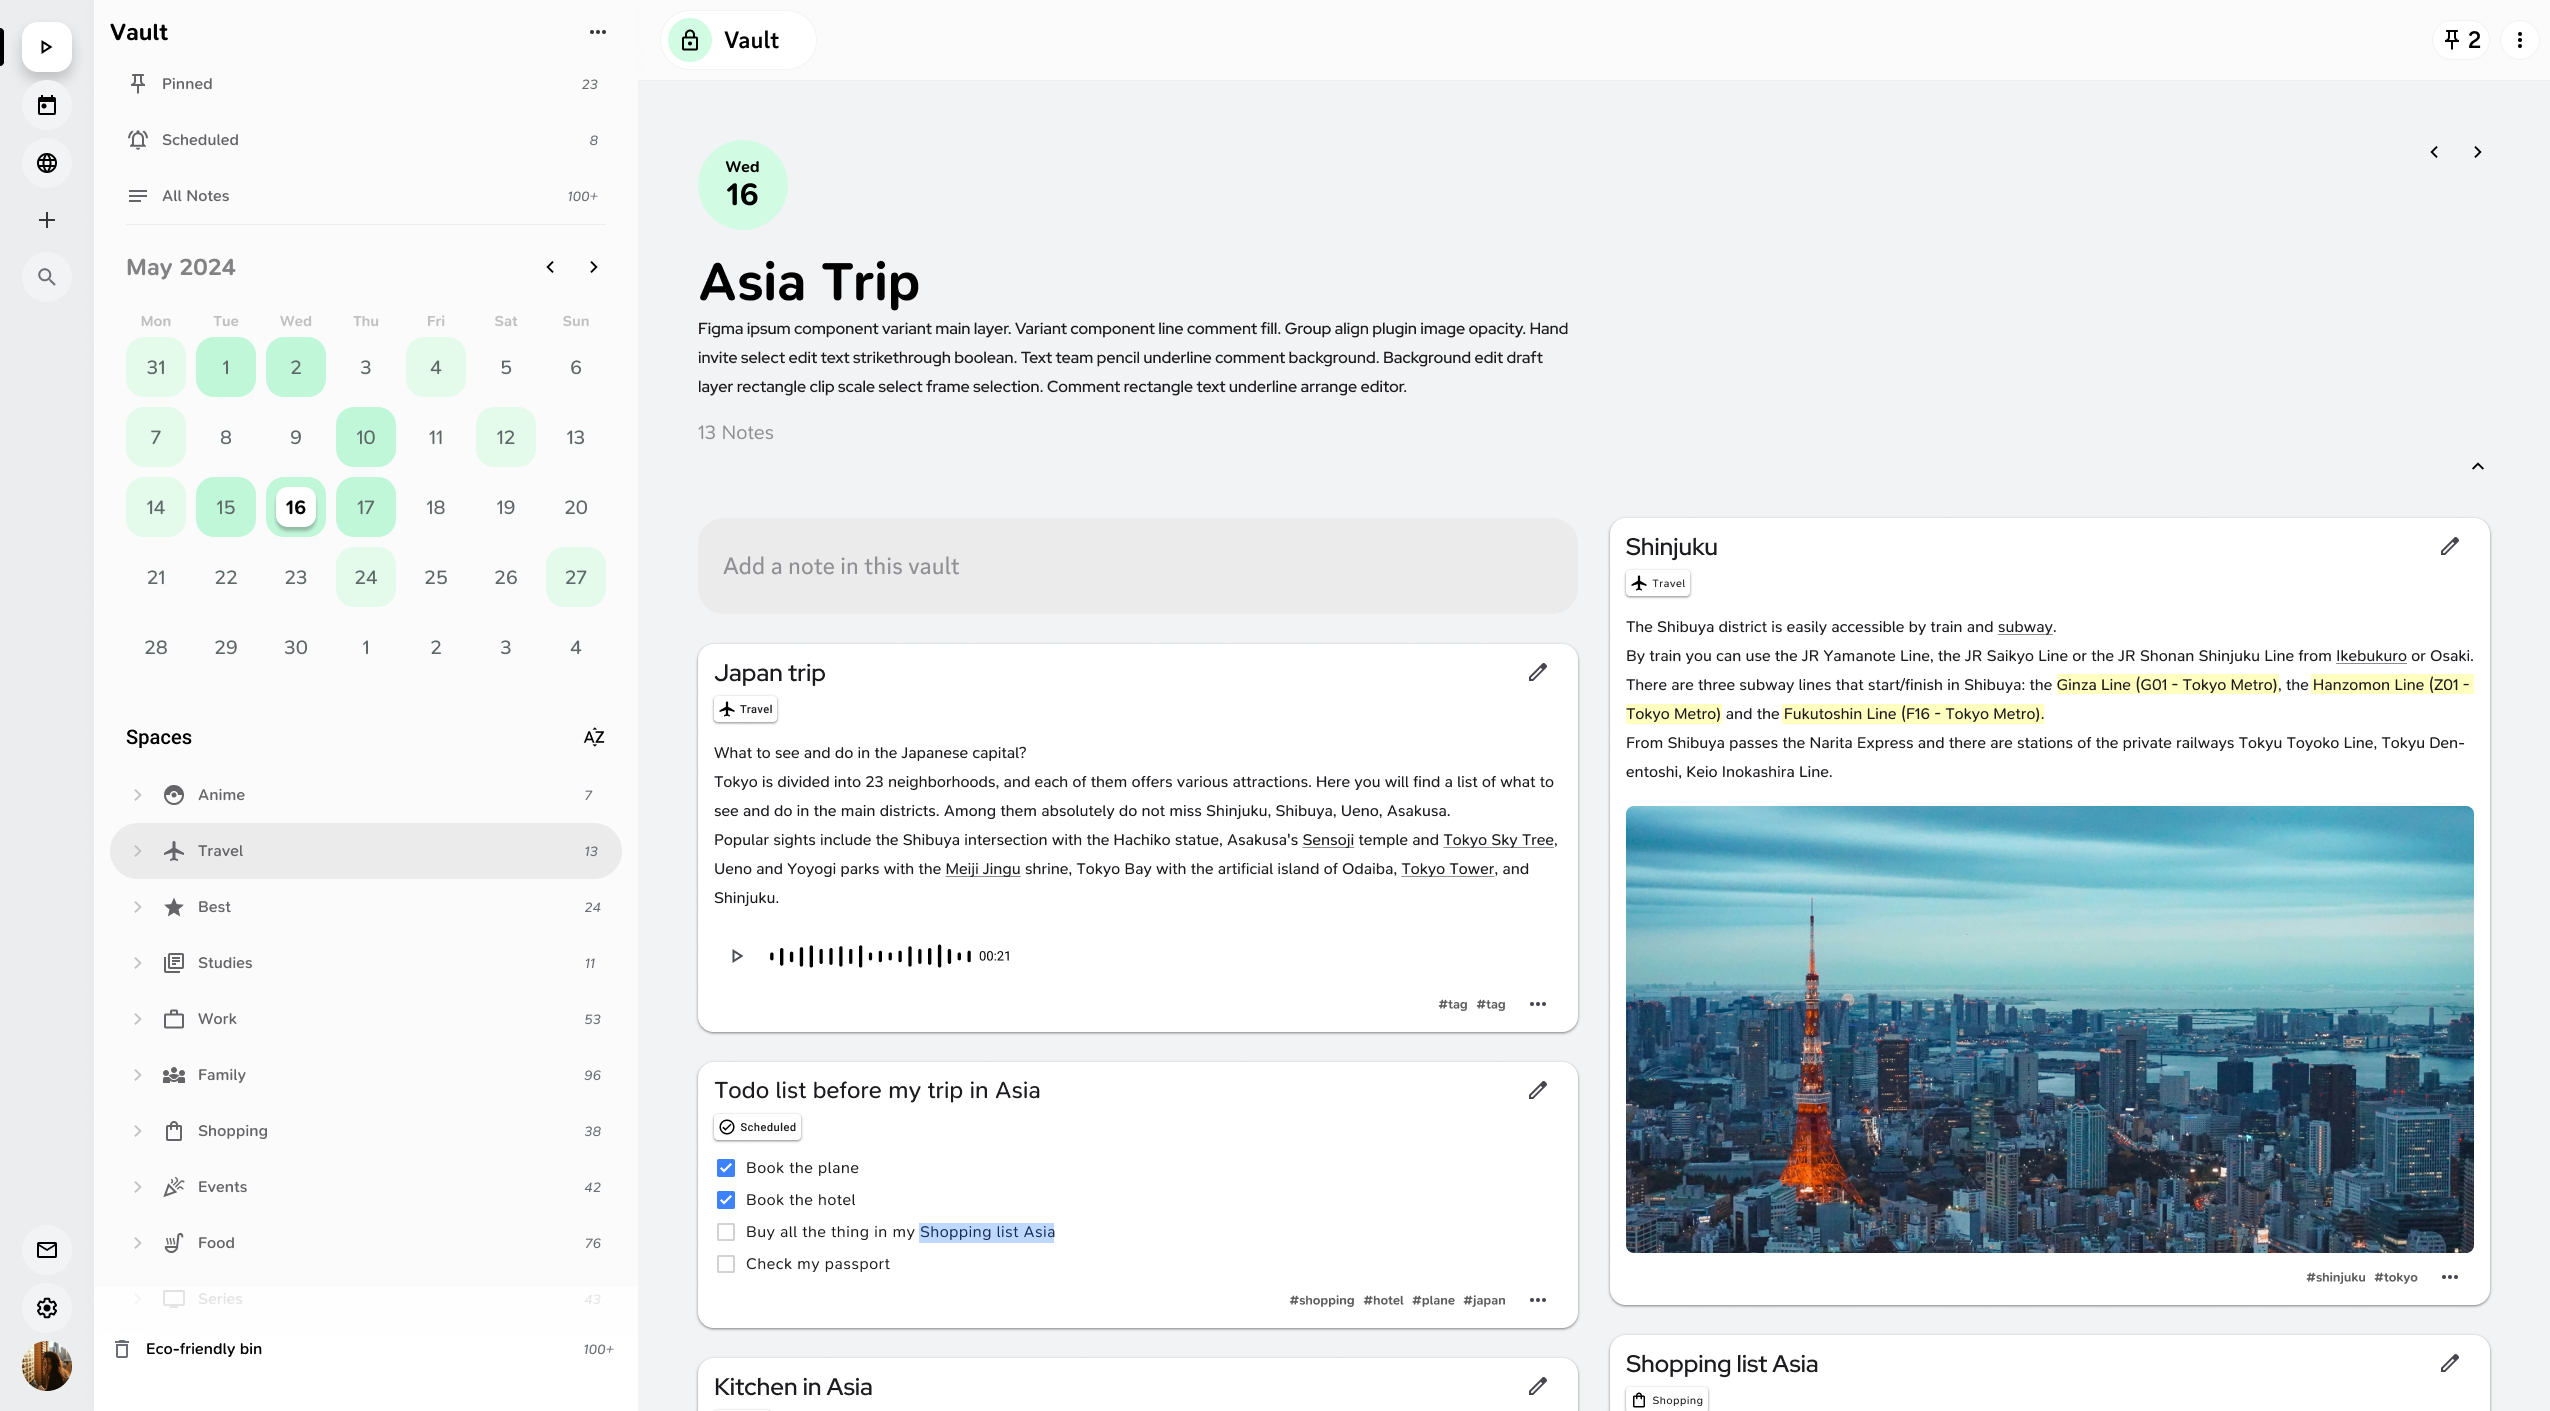The width and height of the screenshot is (2550, 1411).
Task: Edit the Shinjuku note
Action: 2449,546
